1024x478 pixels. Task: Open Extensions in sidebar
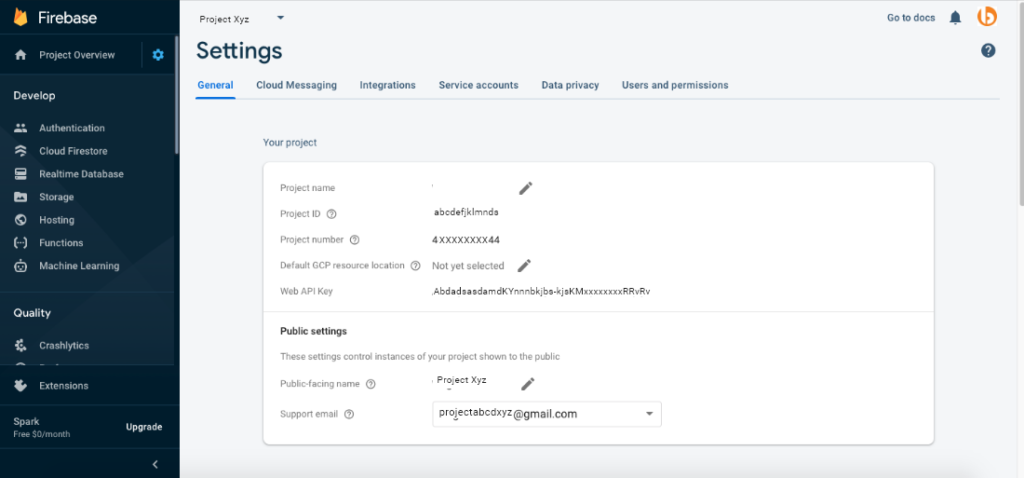coord(64,385)
